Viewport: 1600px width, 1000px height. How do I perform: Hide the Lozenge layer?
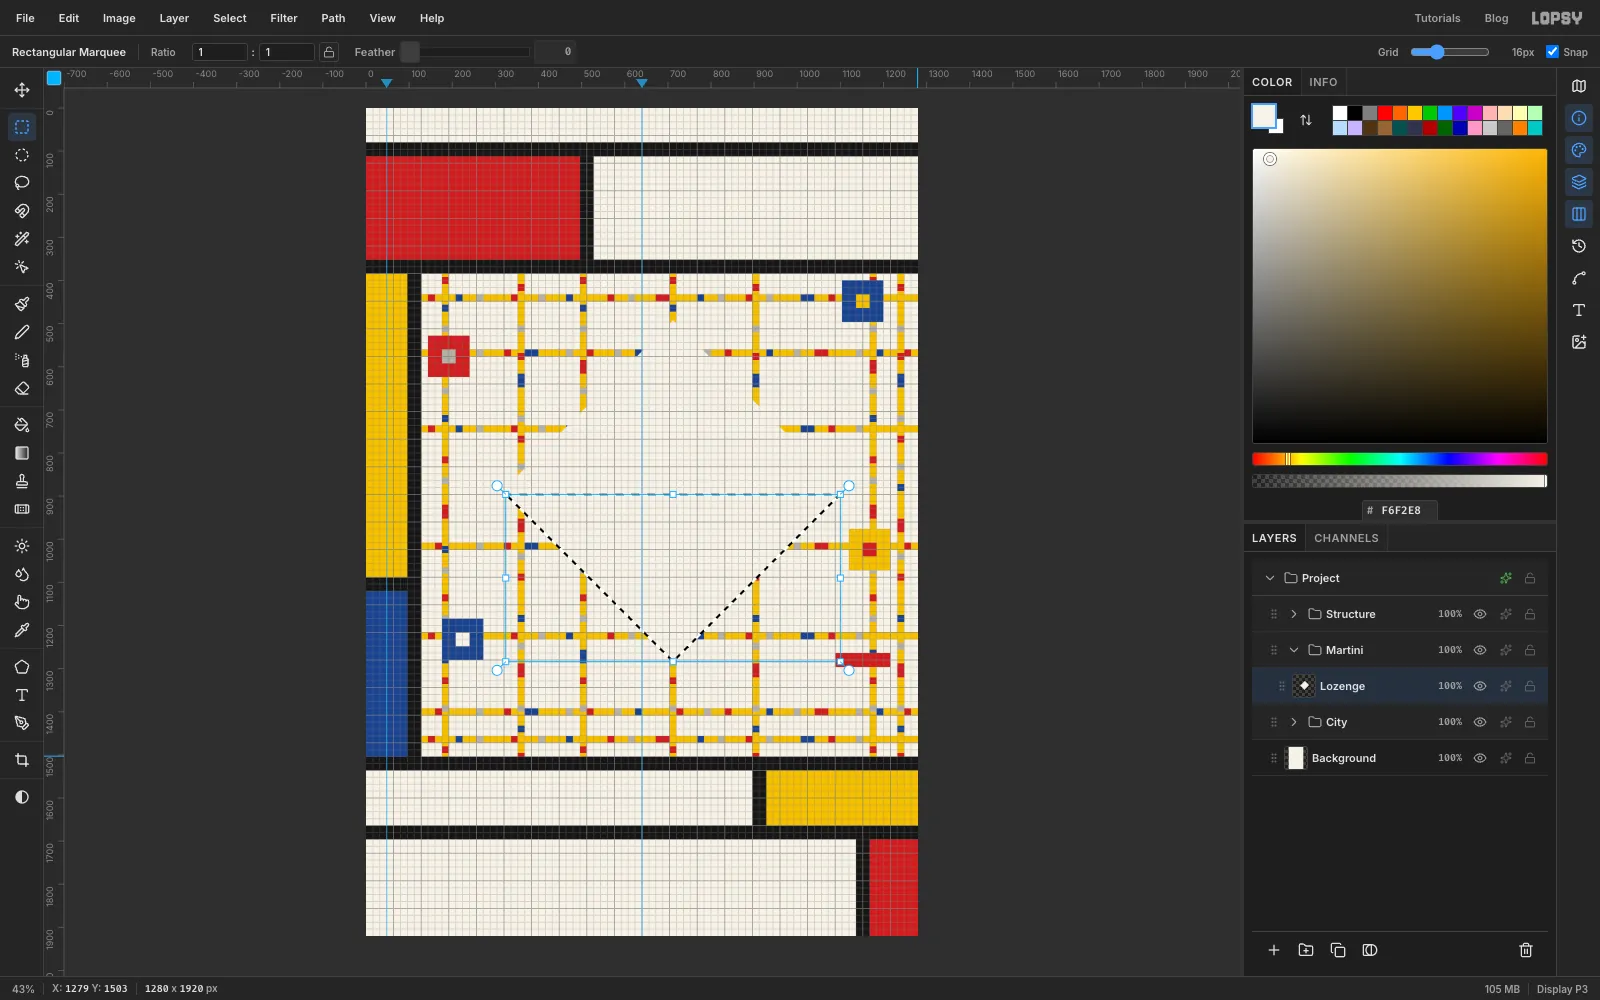[1480, 686]
